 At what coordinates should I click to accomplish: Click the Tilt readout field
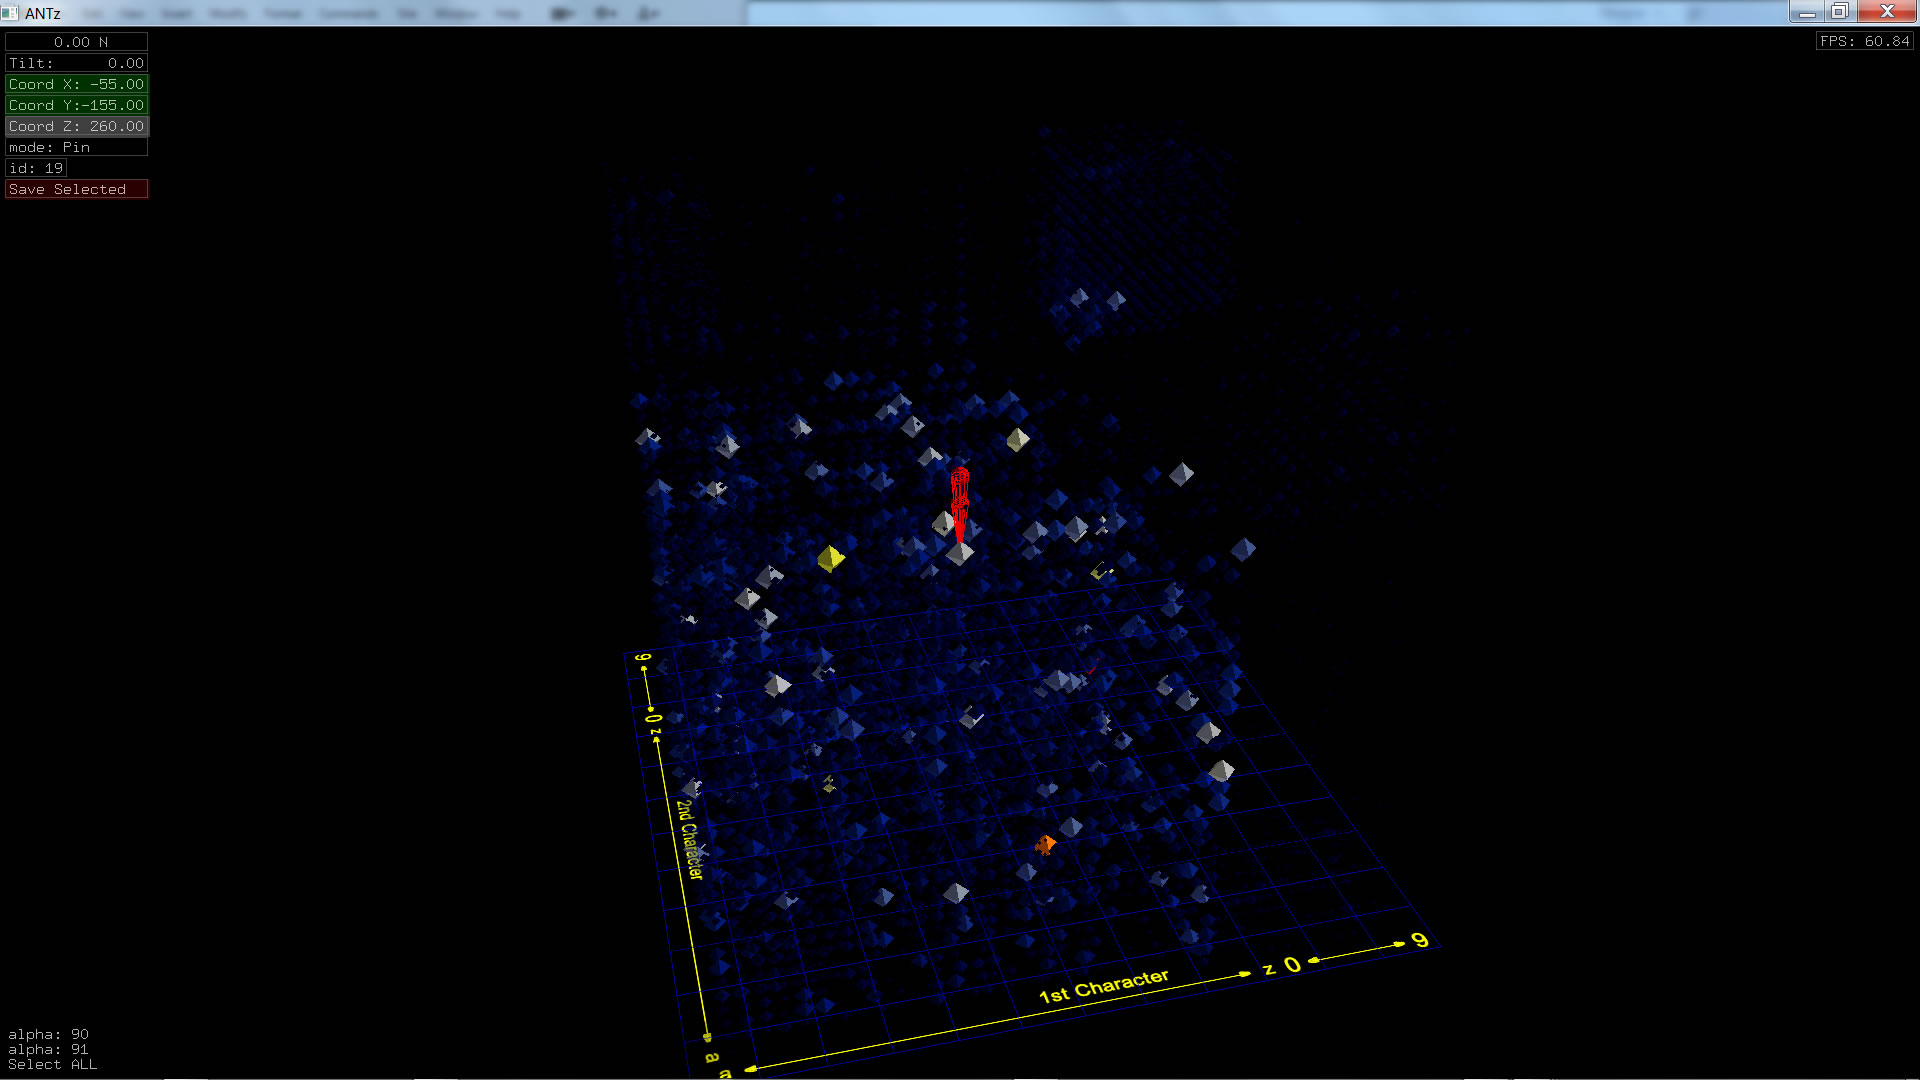(76, 63)
